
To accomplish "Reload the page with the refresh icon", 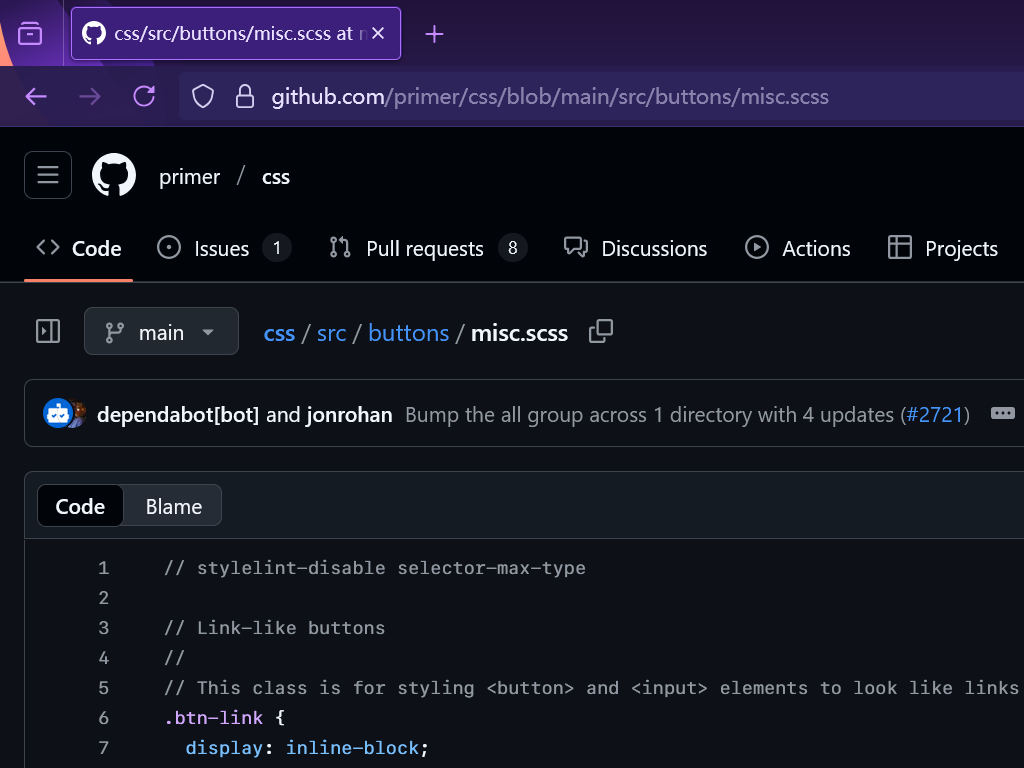I will click(144, 96).
